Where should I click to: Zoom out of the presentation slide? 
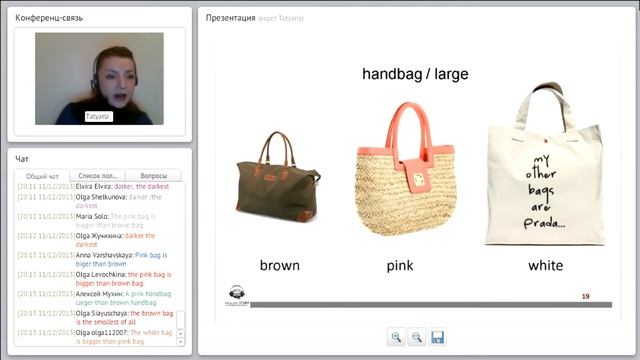(x=416, y=337)
